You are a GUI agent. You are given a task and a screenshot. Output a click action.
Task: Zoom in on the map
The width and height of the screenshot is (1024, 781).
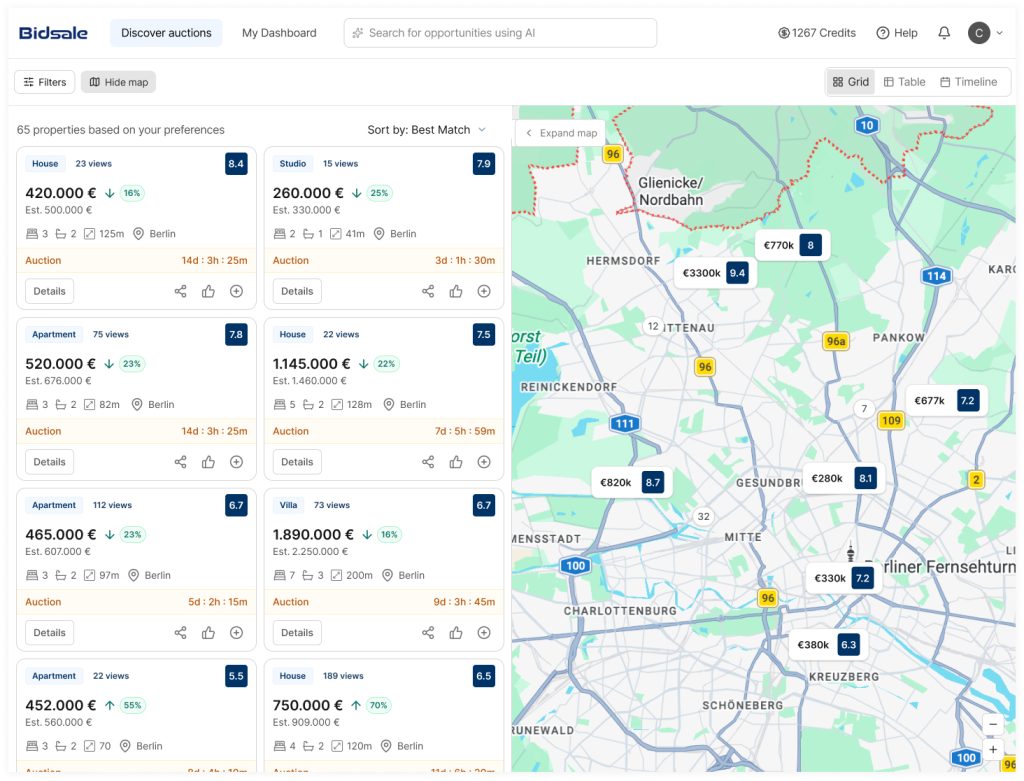[992, 749]
